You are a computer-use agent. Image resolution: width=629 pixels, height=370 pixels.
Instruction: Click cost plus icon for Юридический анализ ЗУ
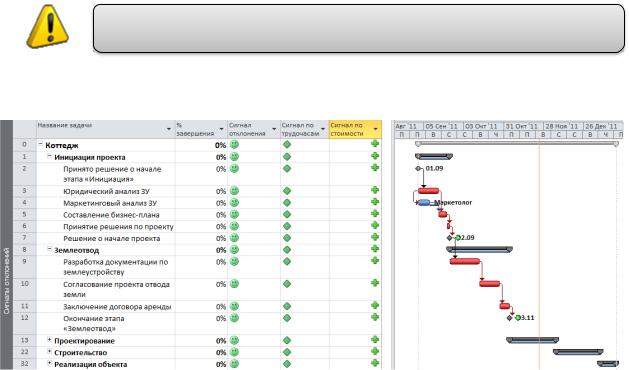point(375,190)
